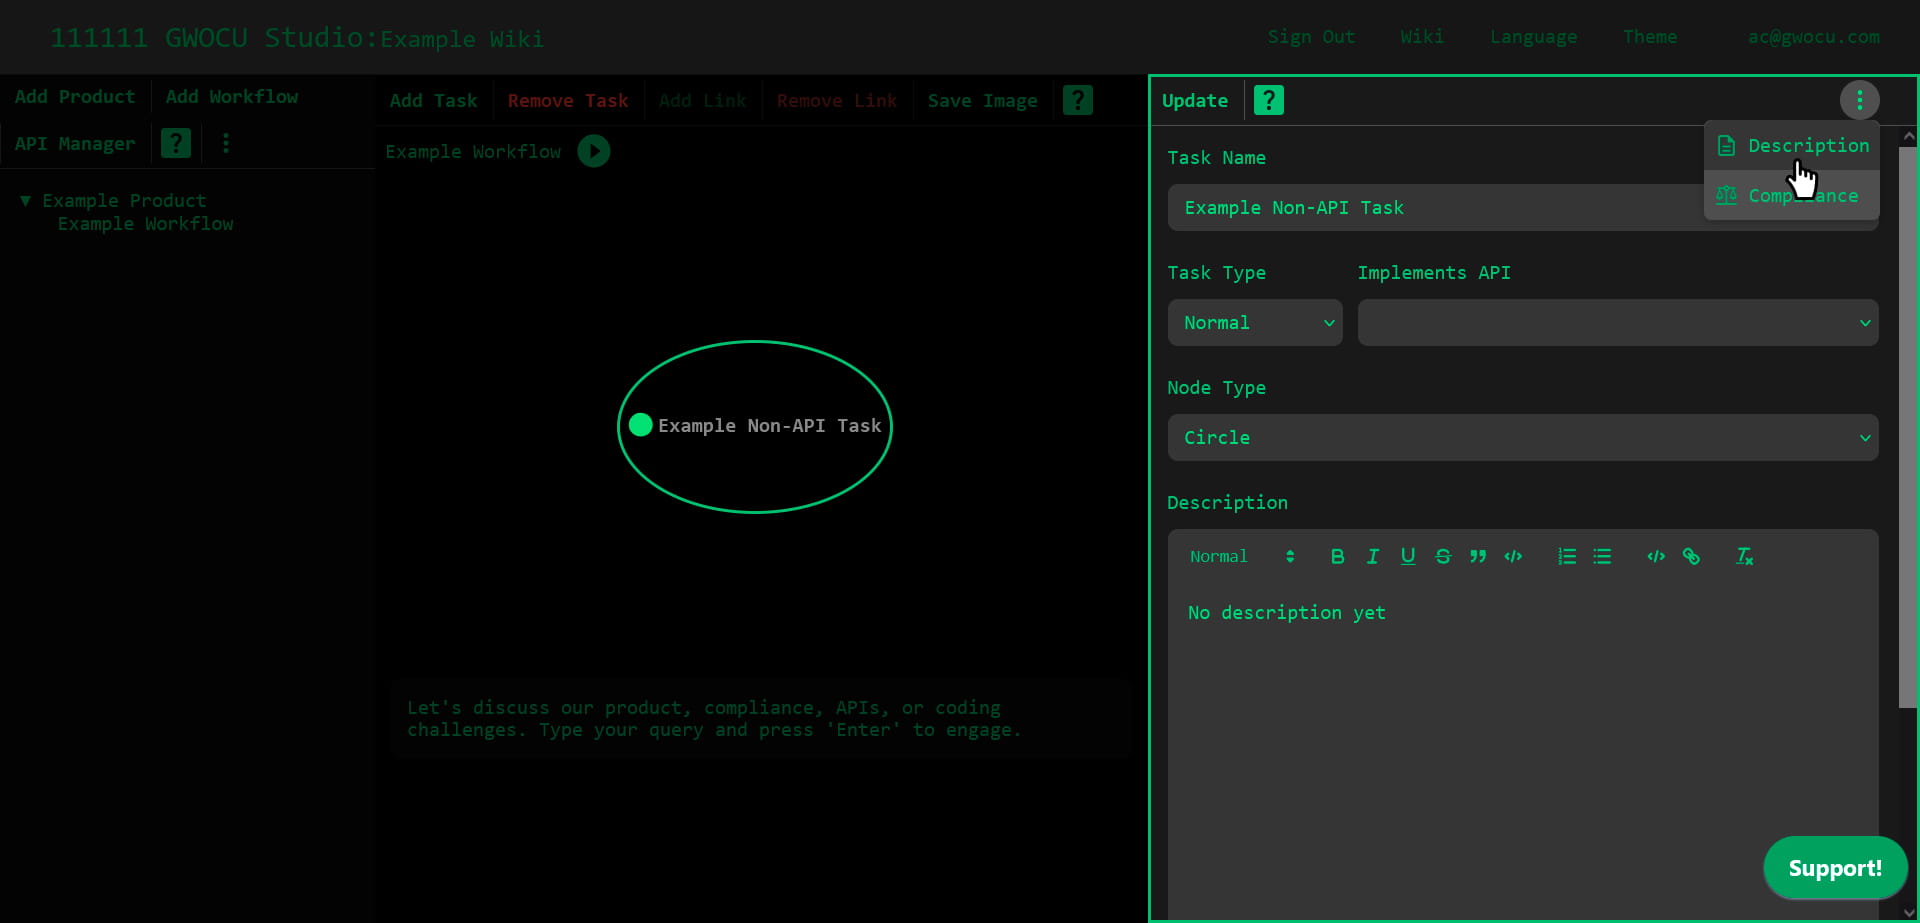The height and width of the screenshot is (923, 1920).
Task: Click Add Link in the toolbar
Action: 702,100
